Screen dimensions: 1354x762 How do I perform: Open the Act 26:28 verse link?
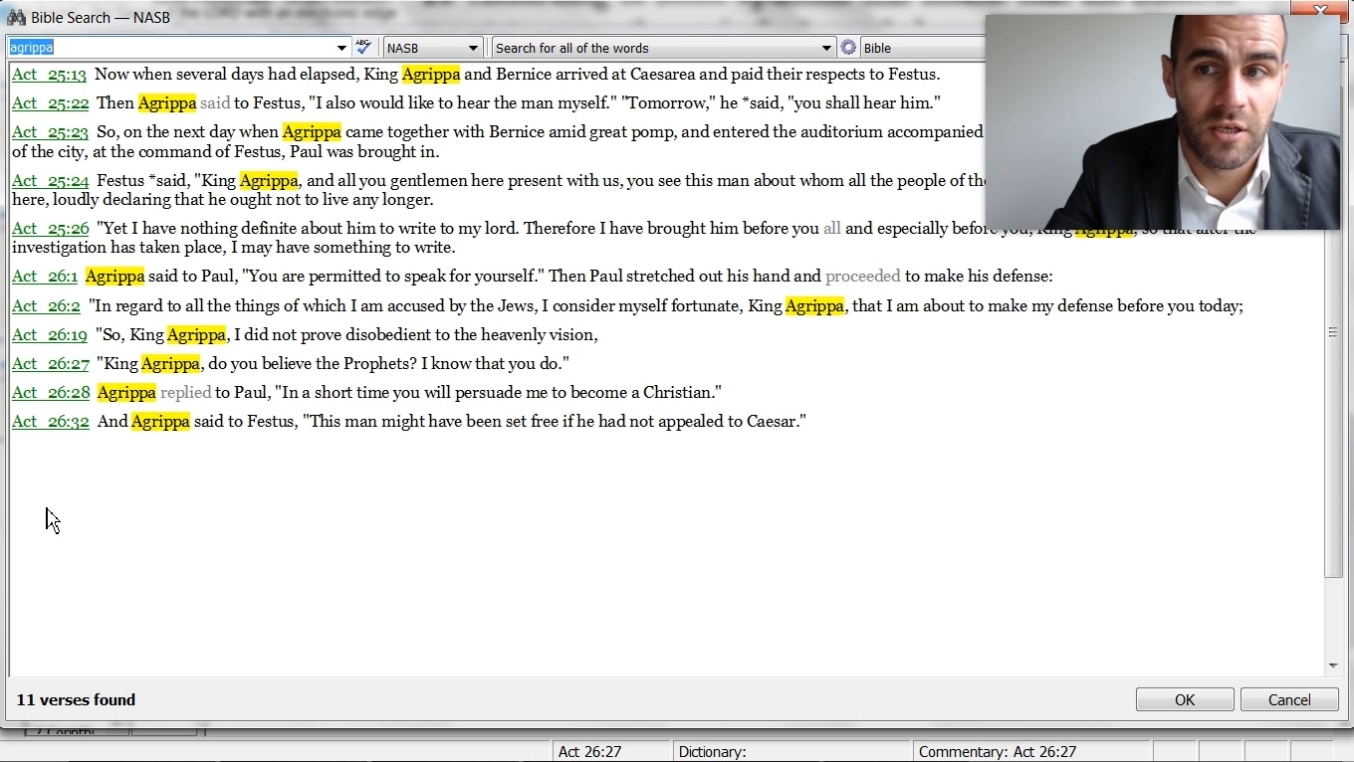click(x=50, y=393)
